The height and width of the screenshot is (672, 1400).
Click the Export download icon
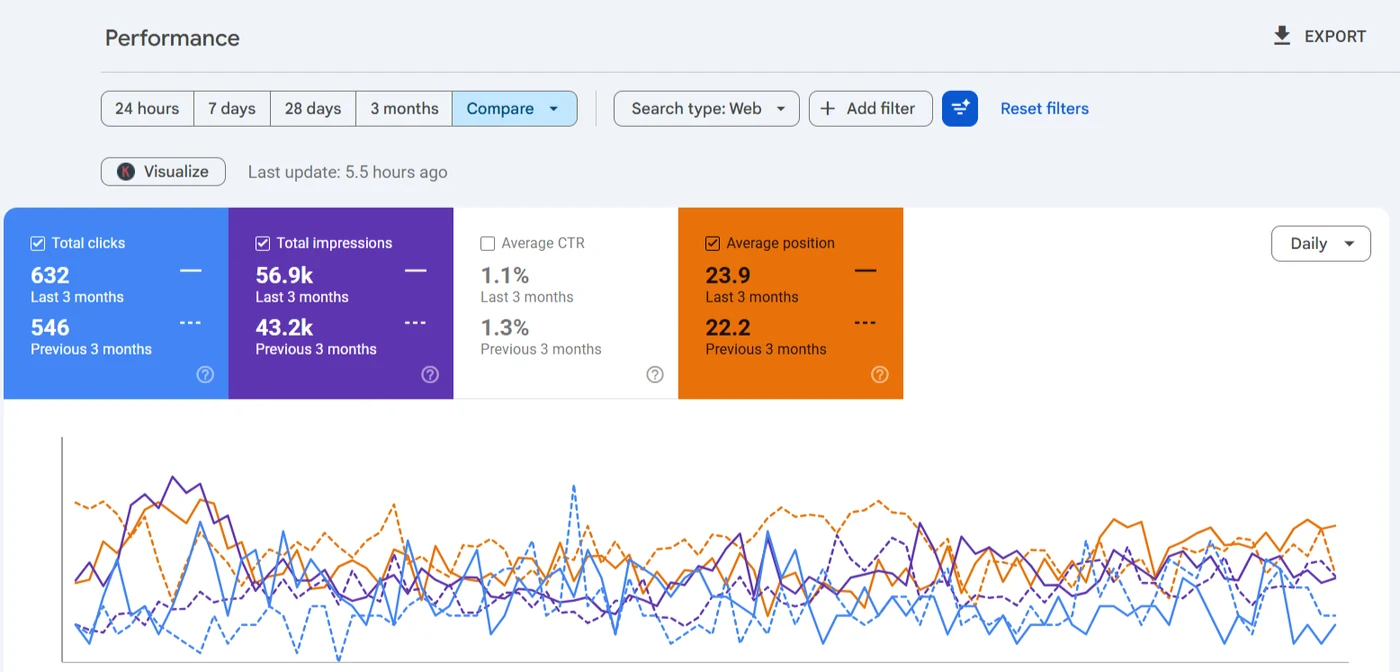1281,36
